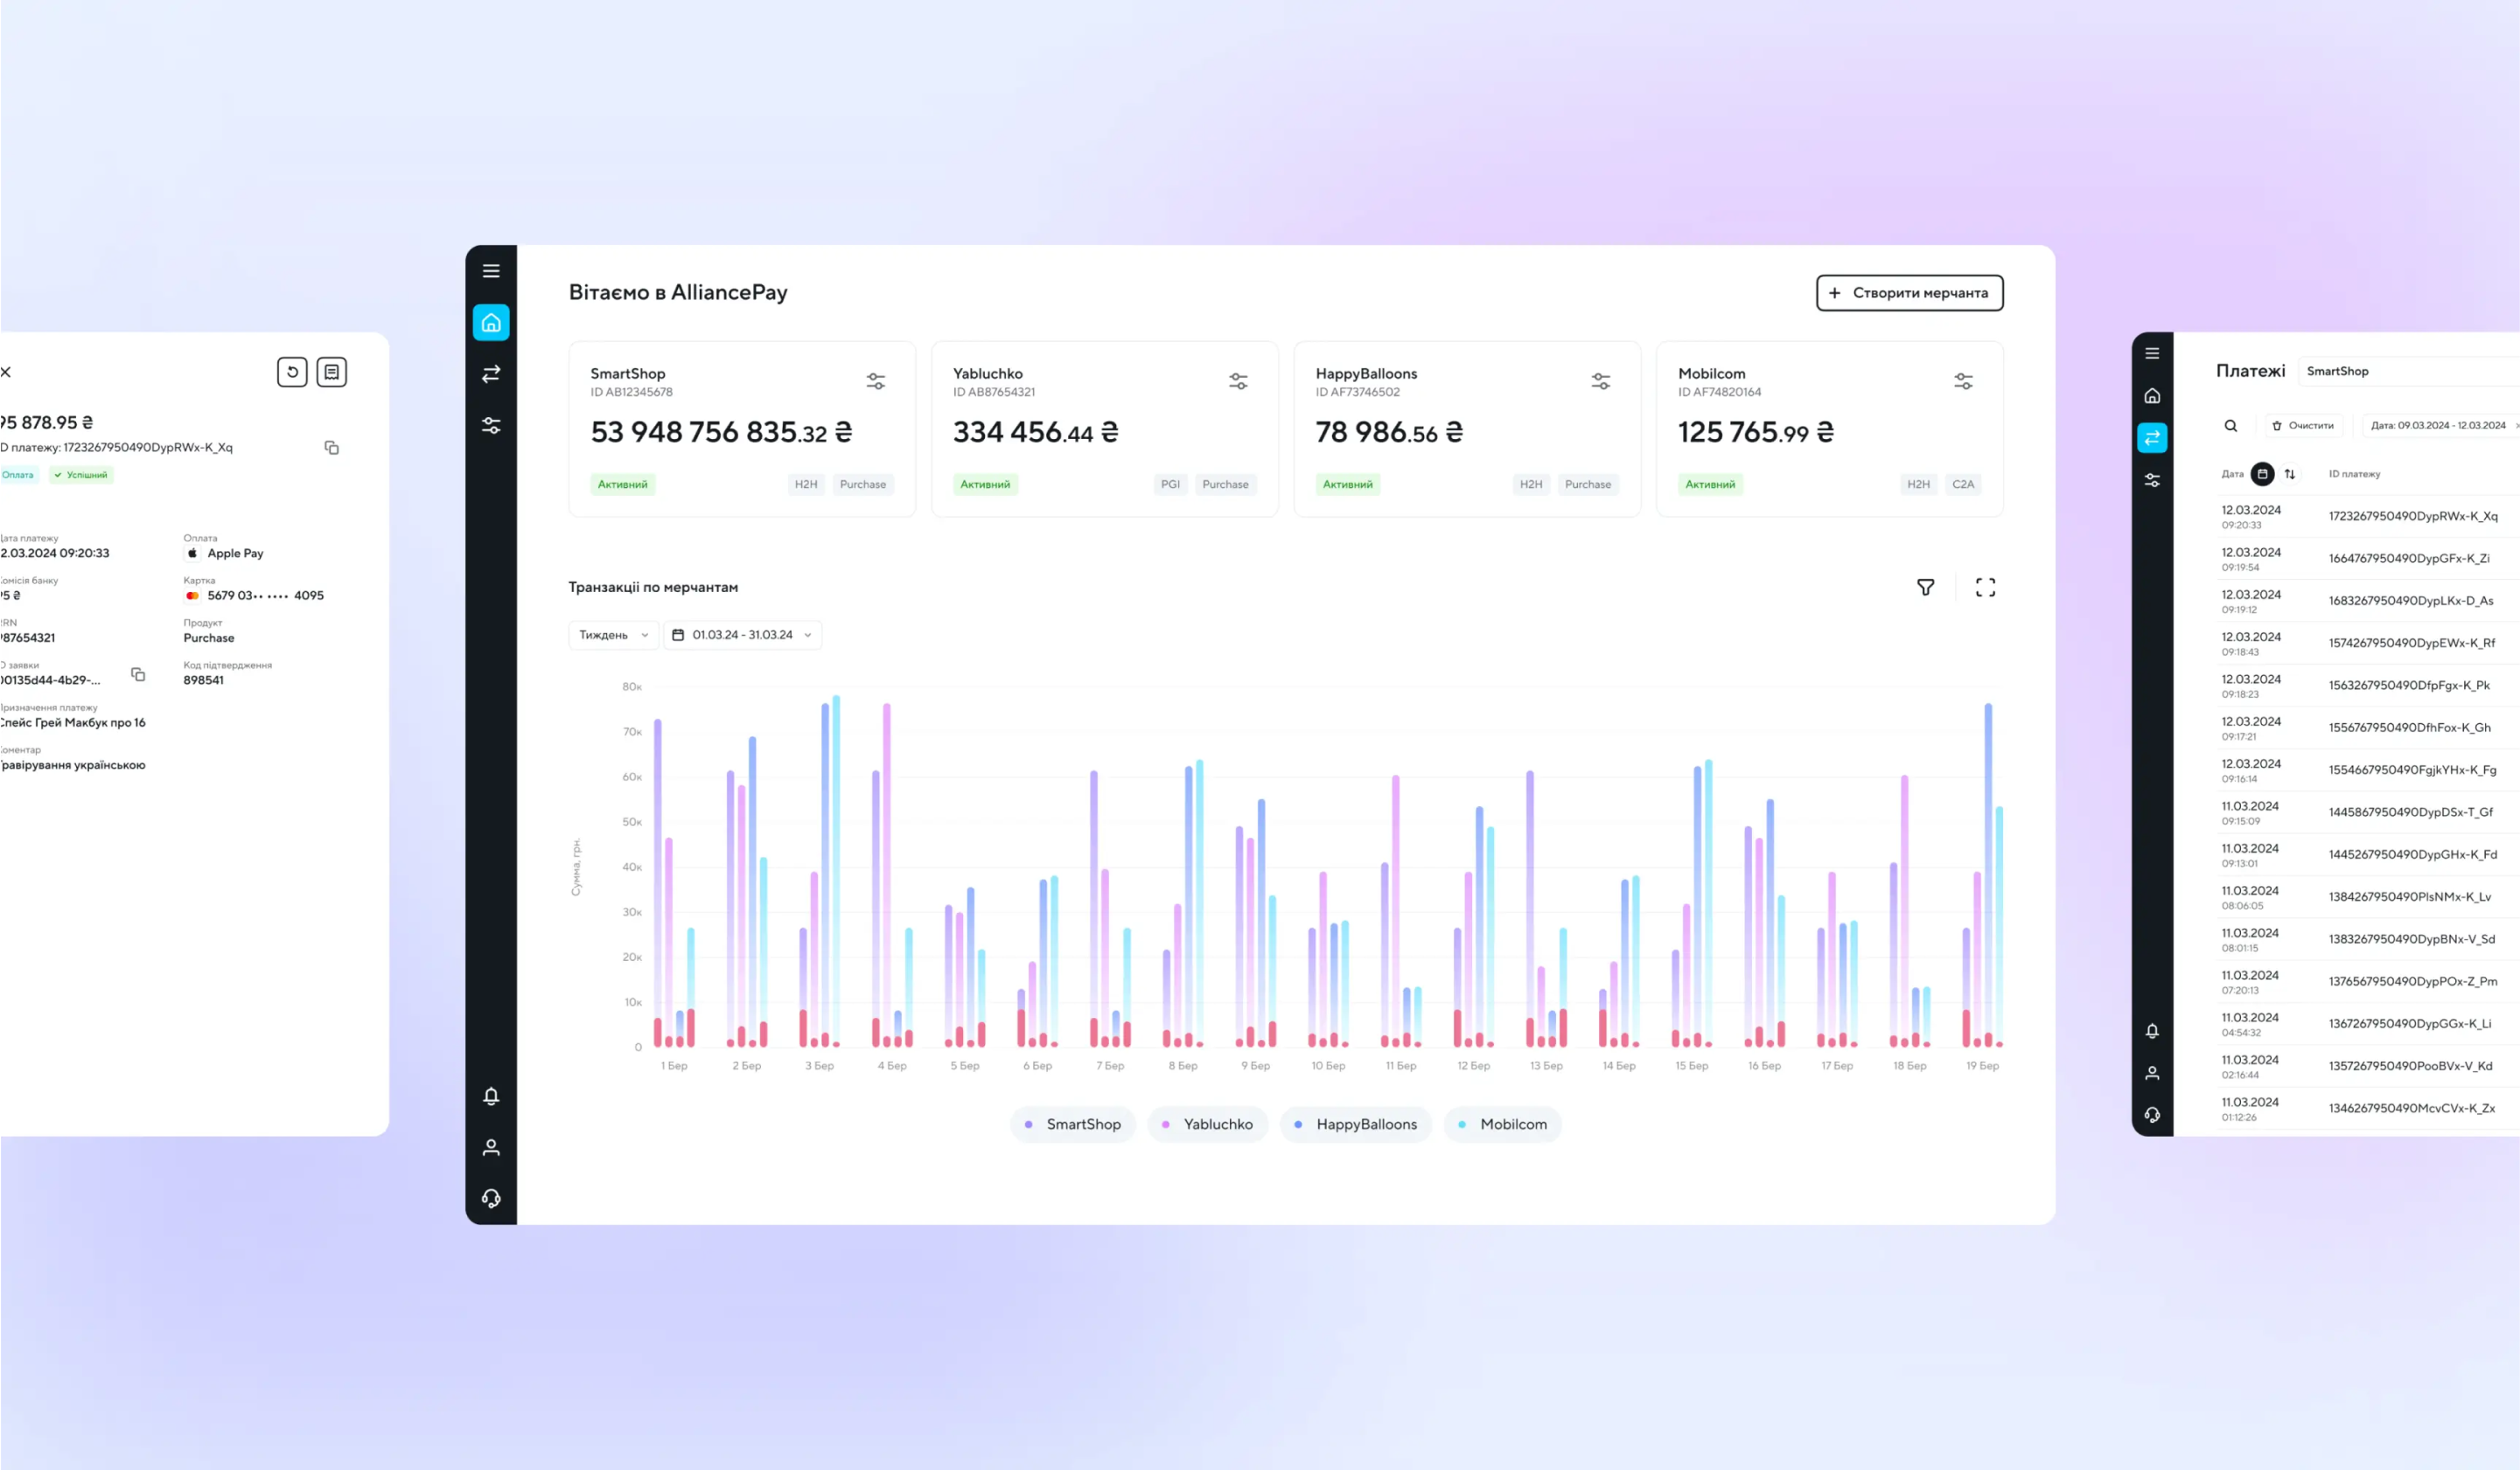Click C2A tag on Mobilcom card
This screenshot has height=1470, width=2520.
[x=1963, y=484]
